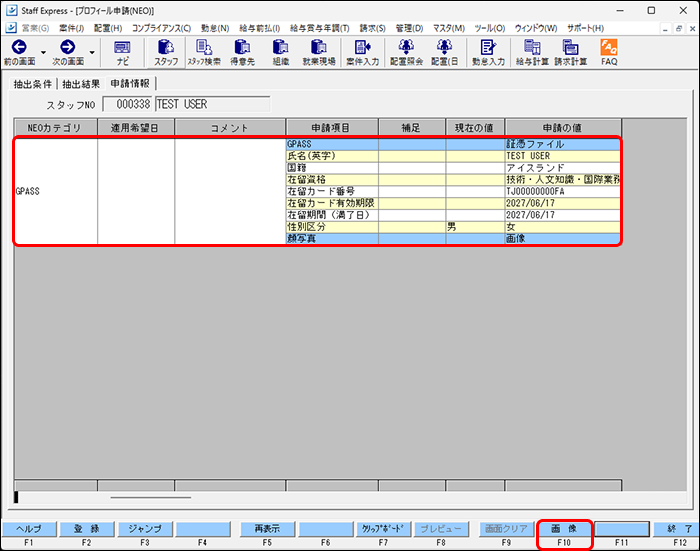
Task: Click the 申請の値 column header
Action: coord(563,128)
